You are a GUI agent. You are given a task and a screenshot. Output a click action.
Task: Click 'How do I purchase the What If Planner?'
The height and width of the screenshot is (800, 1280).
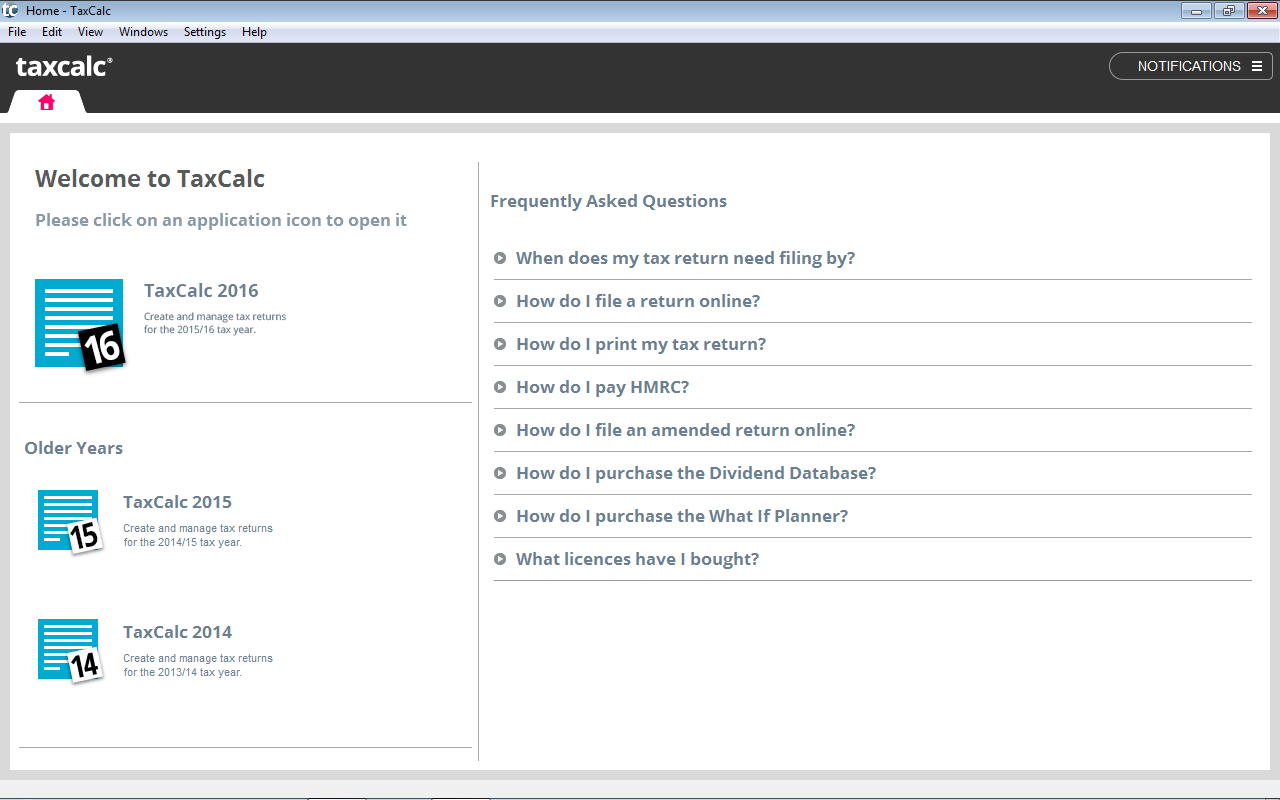[682, 516]
